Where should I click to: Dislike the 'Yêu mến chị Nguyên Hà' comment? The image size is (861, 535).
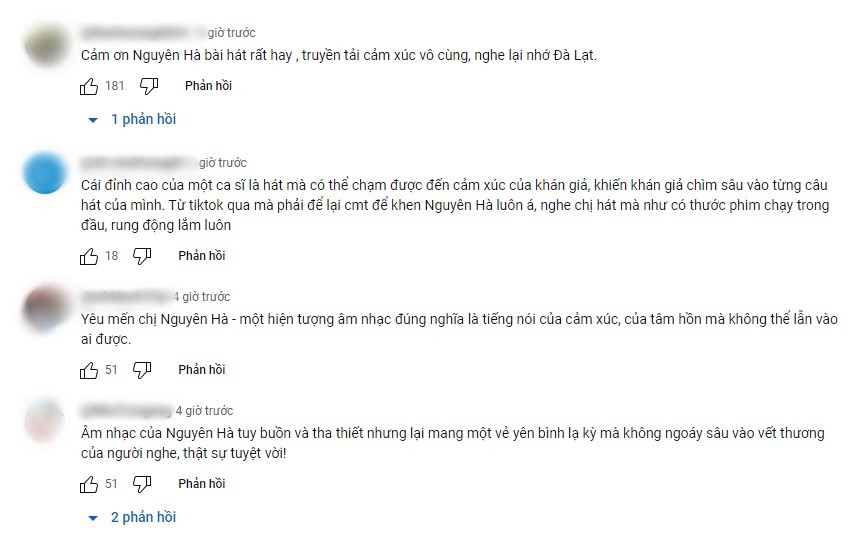pos(142,370)
